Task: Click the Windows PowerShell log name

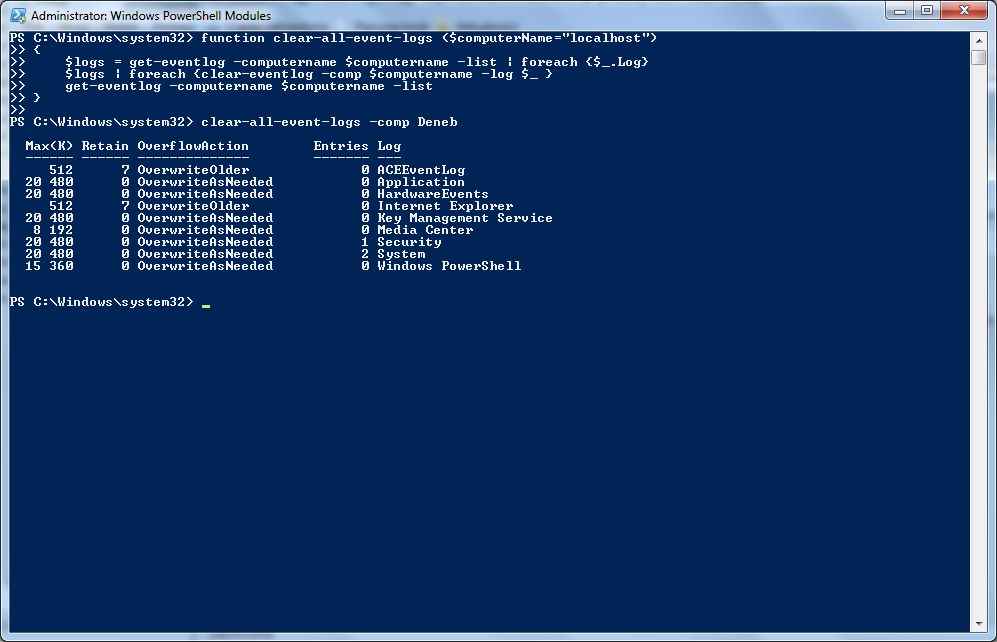Action: pyautogui.click(x=449, y=266)
